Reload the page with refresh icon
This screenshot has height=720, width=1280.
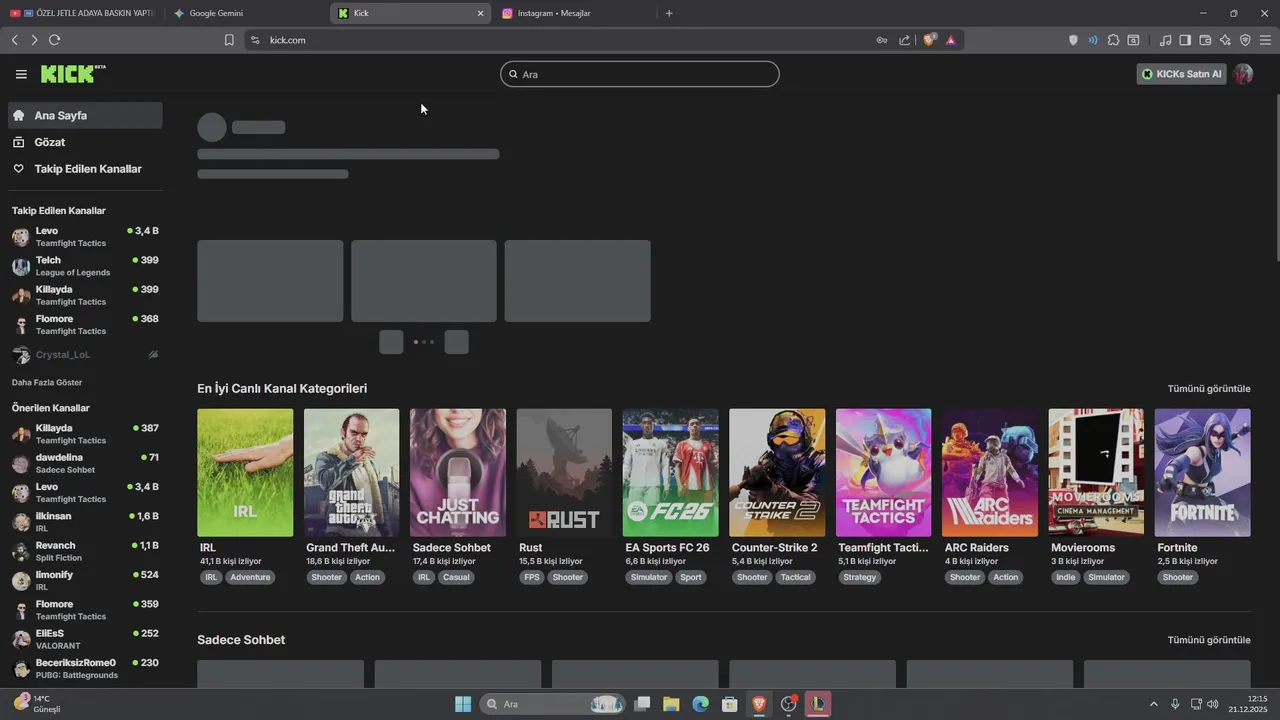tap(54, 40)
